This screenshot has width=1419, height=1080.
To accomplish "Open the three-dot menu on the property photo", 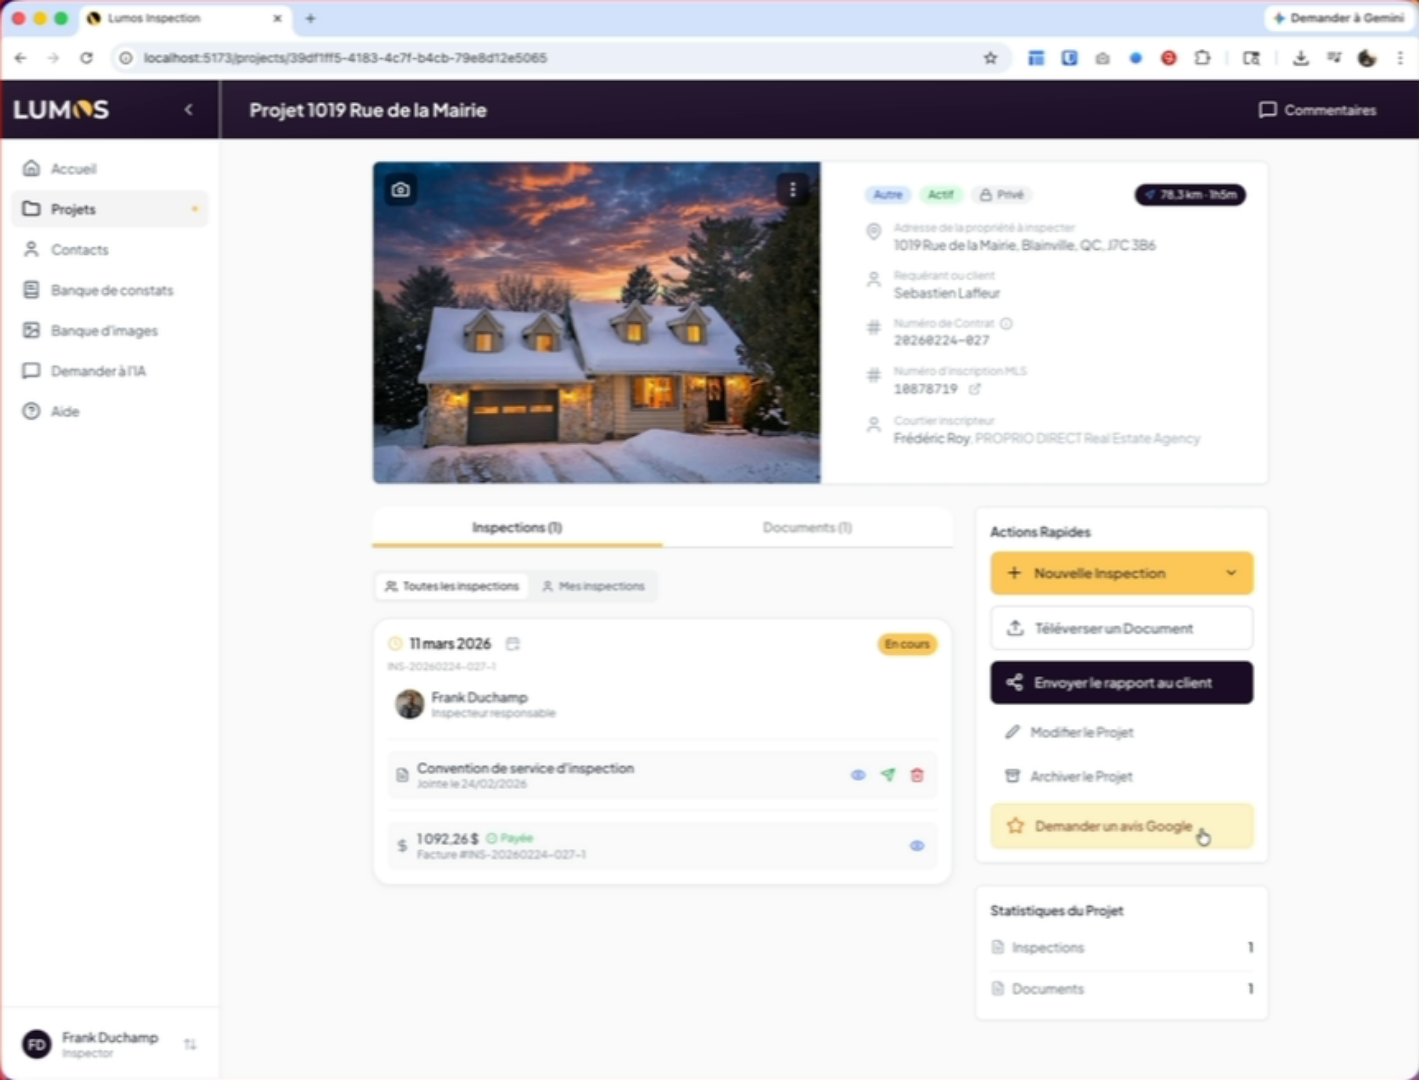I will (x=792, y=190).
